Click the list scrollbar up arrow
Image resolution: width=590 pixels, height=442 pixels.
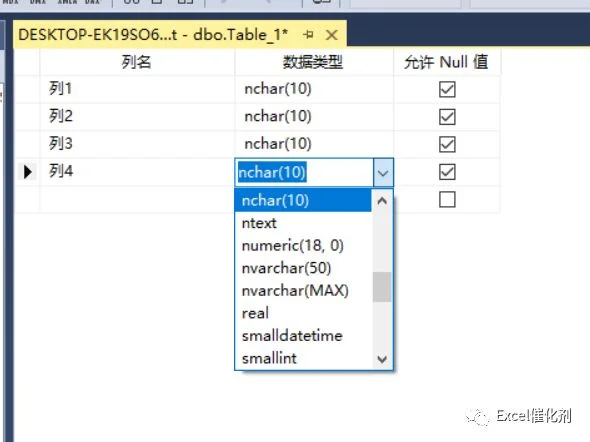pos(382,201)
